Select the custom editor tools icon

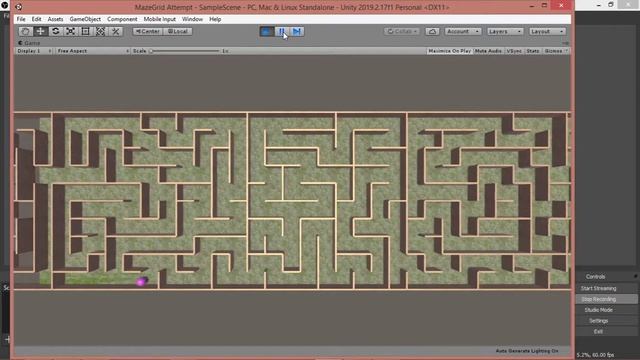[116, 31]
